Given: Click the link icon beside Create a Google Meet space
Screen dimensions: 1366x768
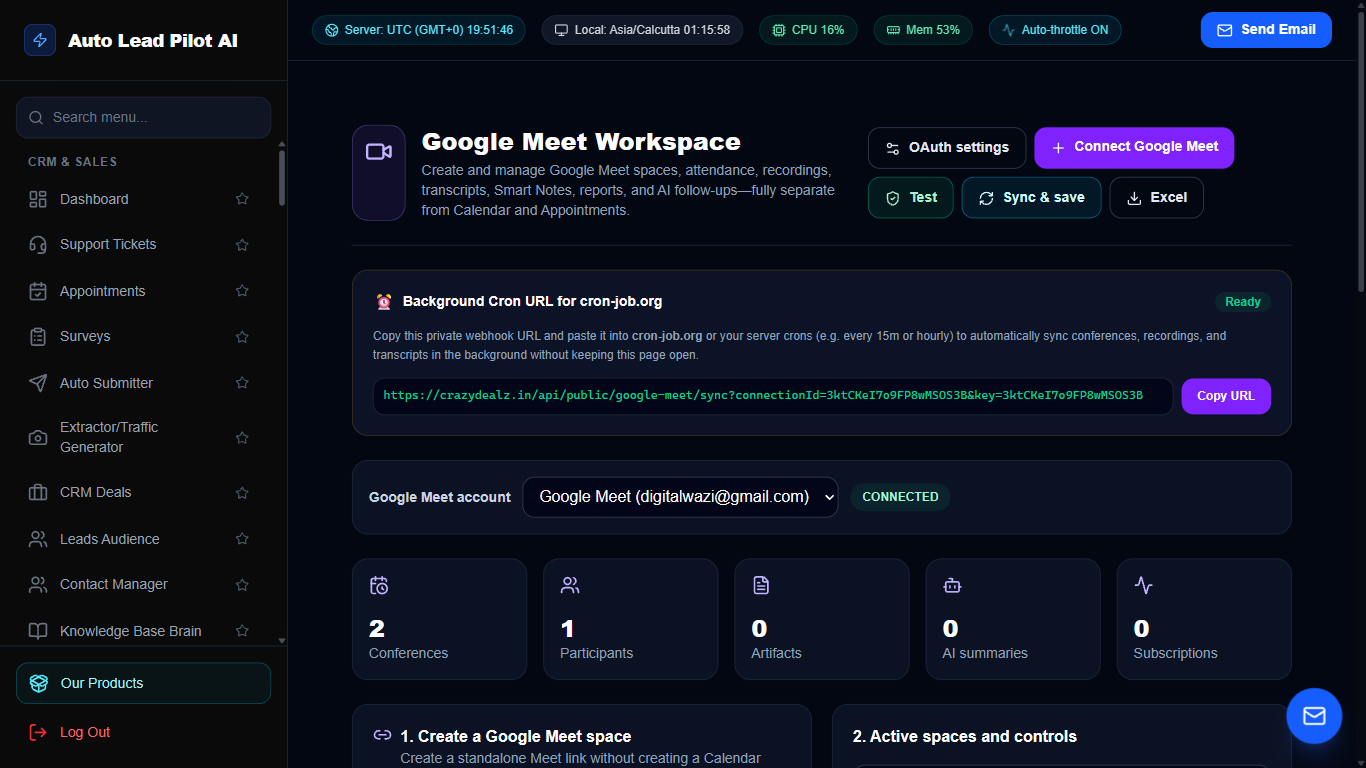Looking at the screenshot, I should pos(382,735).
